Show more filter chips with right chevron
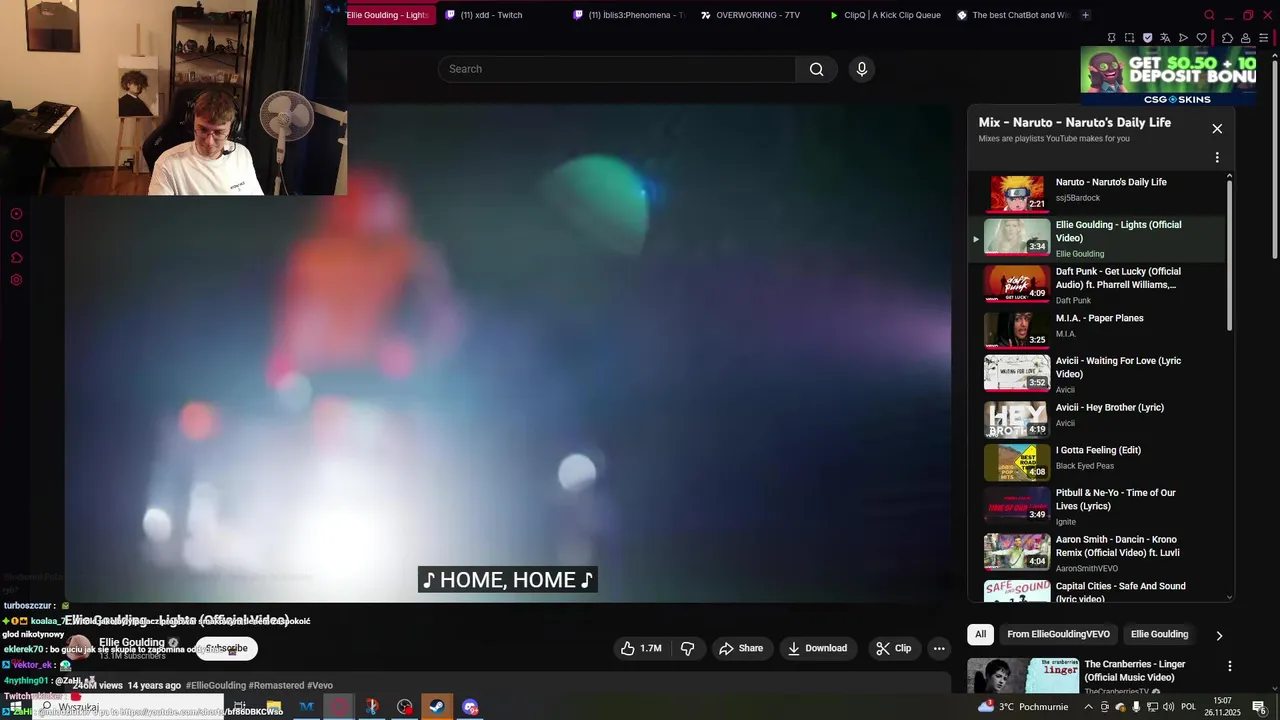The width and height of the screenshot is (1280, 720). coord(1219,635)
